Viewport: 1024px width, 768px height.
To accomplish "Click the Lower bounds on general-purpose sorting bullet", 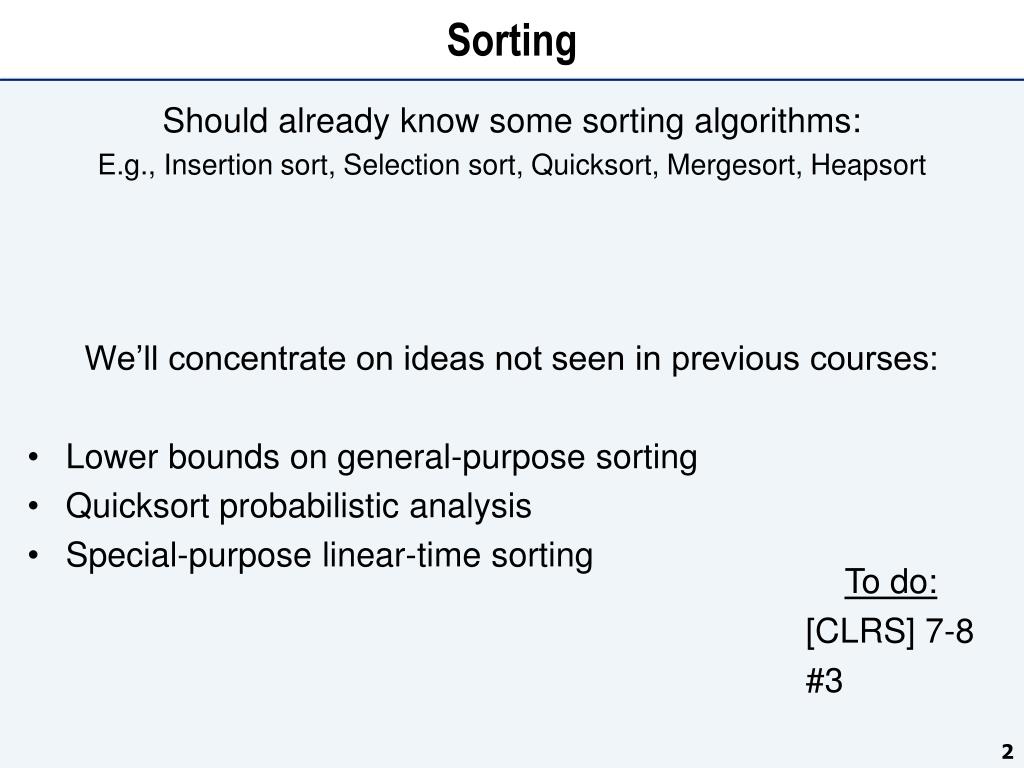I will point(381,456).
